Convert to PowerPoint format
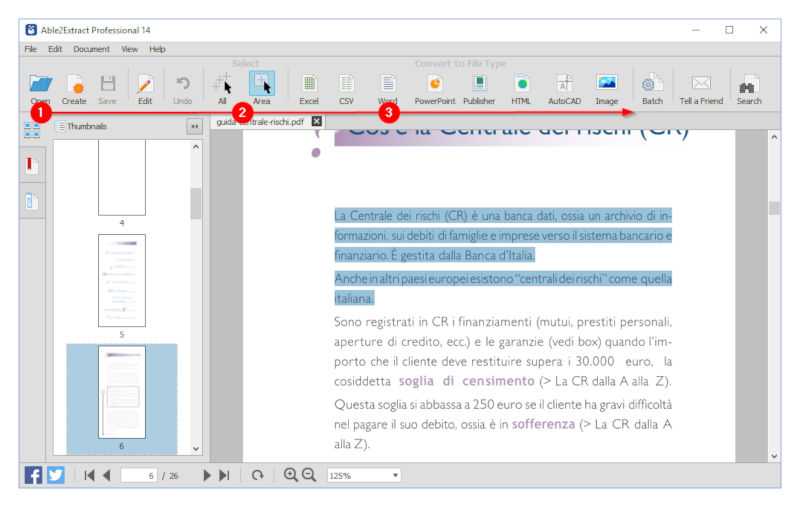 [x=435, y=89]
